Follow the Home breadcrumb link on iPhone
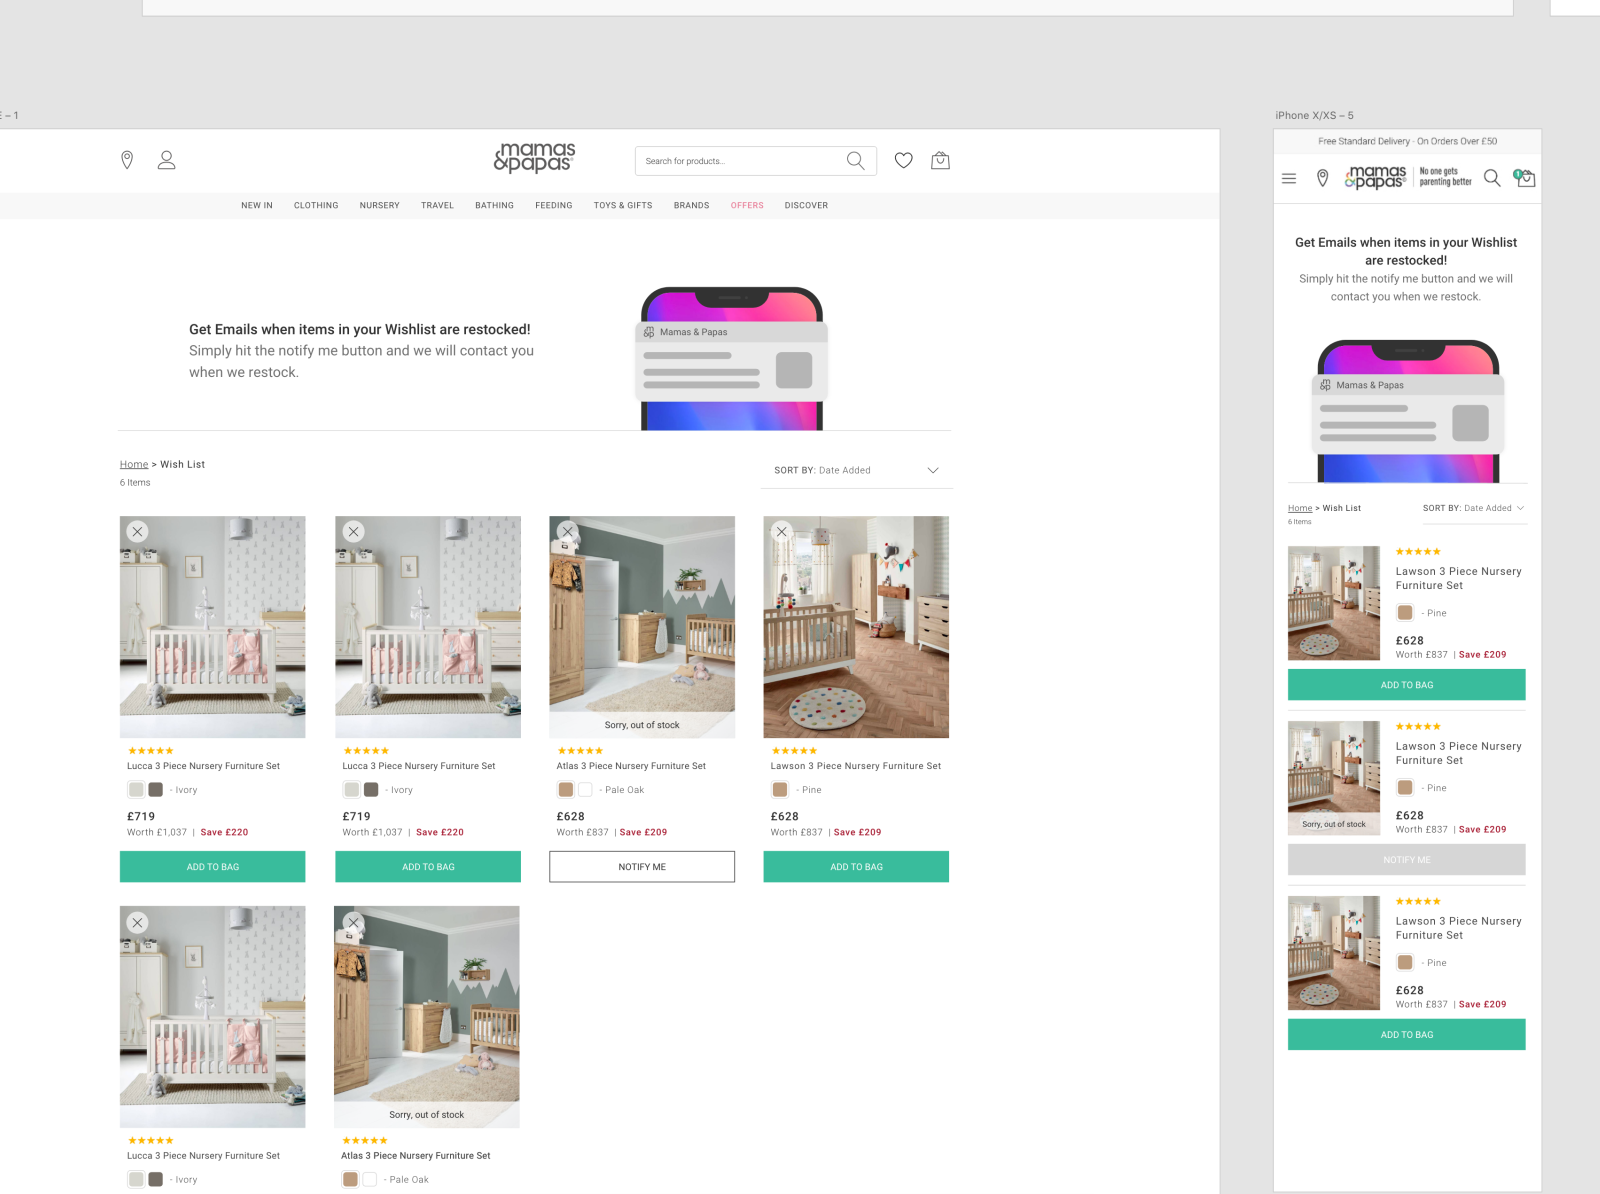The height and width of the screenshot is (1194, 1600). (x=1300, y=508)
